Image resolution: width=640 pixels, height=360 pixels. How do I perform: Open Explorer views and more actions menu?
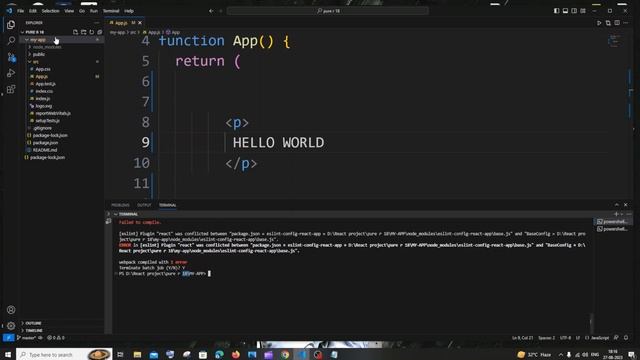coord(97,23)
